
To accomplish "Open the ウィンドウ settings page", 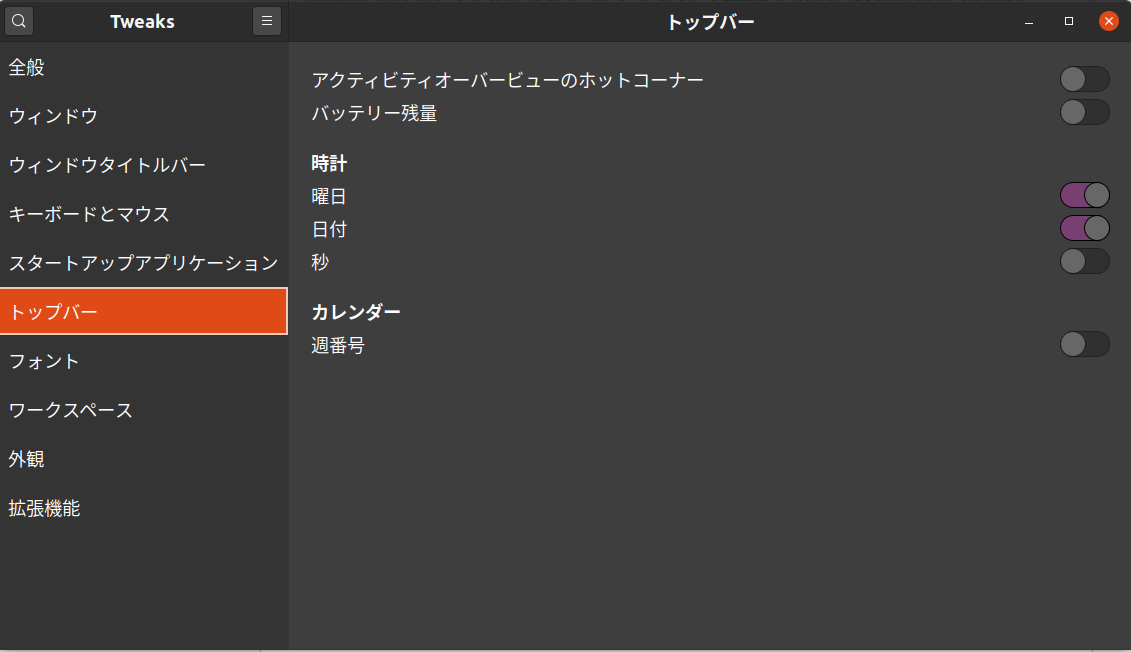I will pyautogui.click(x=144, y=116).
